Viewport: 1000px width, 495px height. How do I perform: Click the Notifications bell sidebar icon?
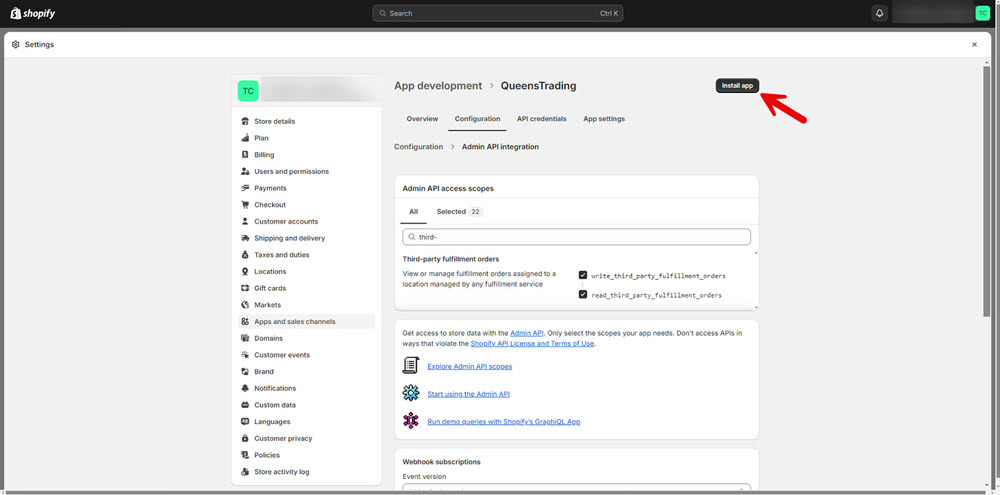(245, 388)
